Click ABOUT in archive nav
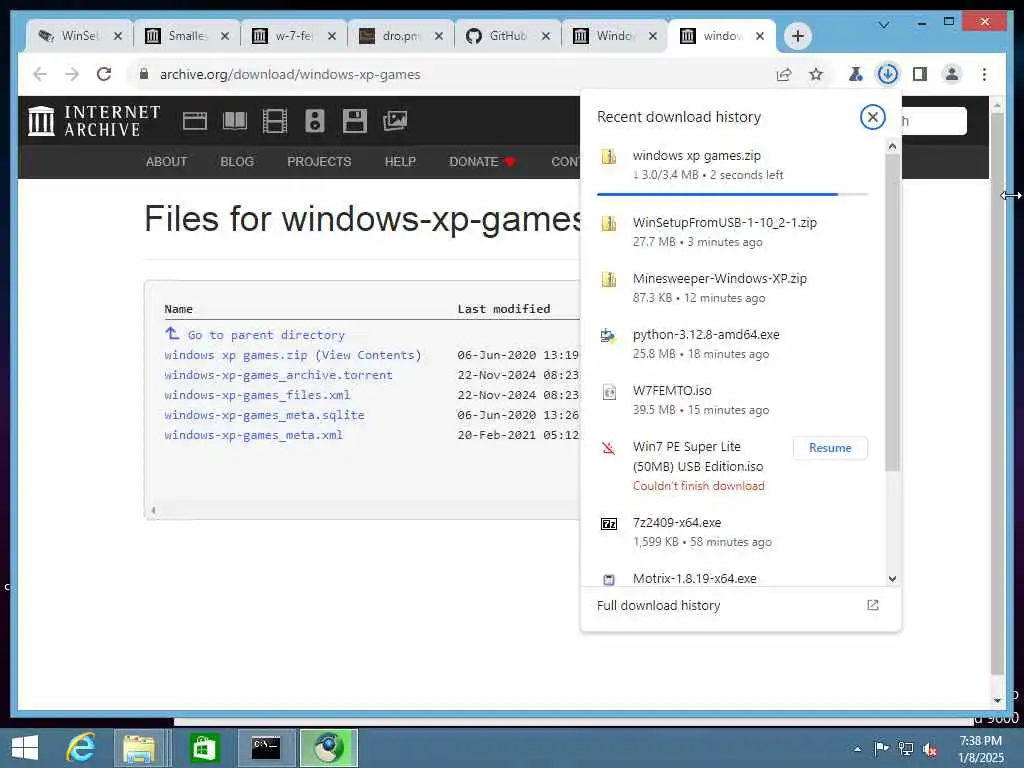This screenshot has height=768, width=1024. [167, 161]
